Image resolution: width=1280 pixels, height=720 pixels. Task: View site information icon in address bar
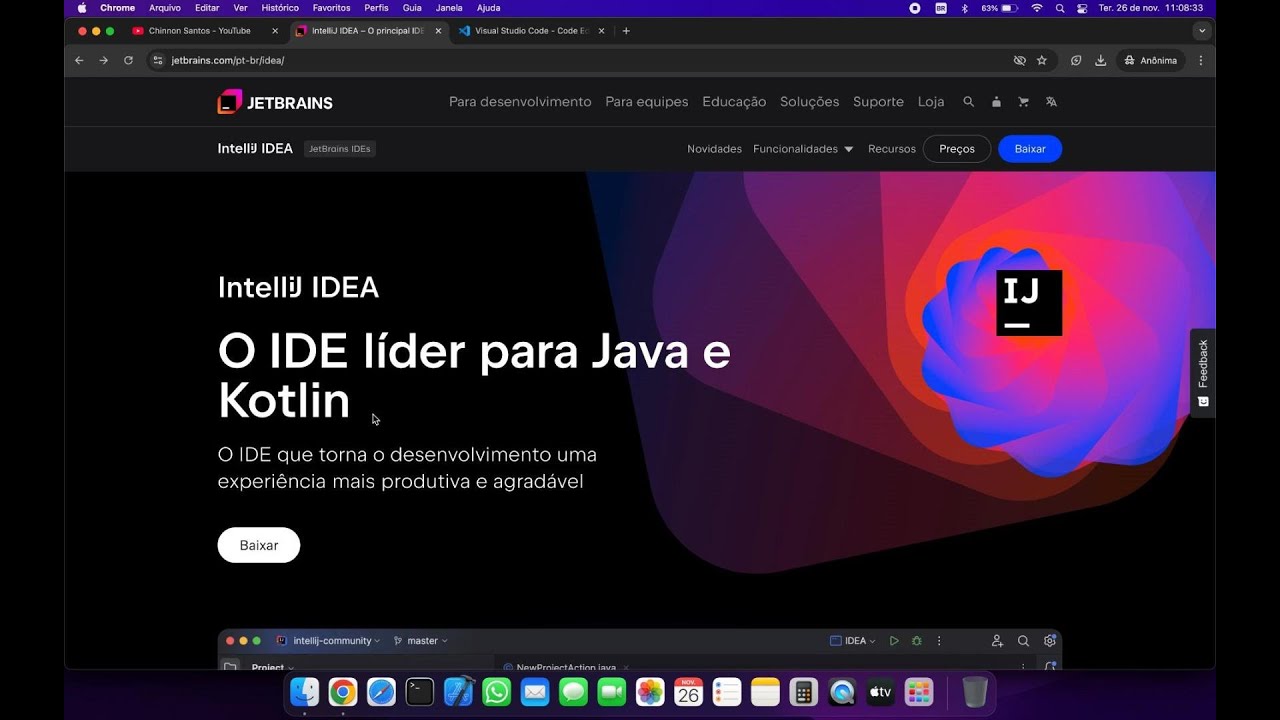(x=157, y=60)
